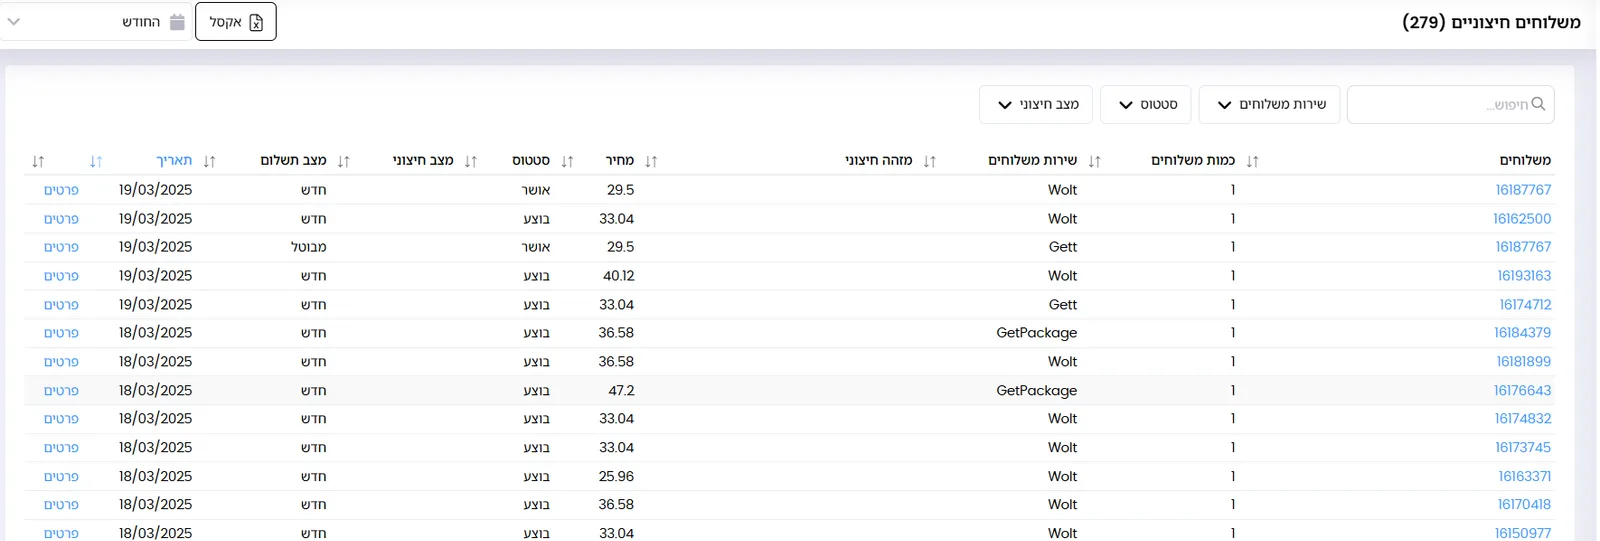Click sort arrows beside מחיר header

(x=651, y=161)
